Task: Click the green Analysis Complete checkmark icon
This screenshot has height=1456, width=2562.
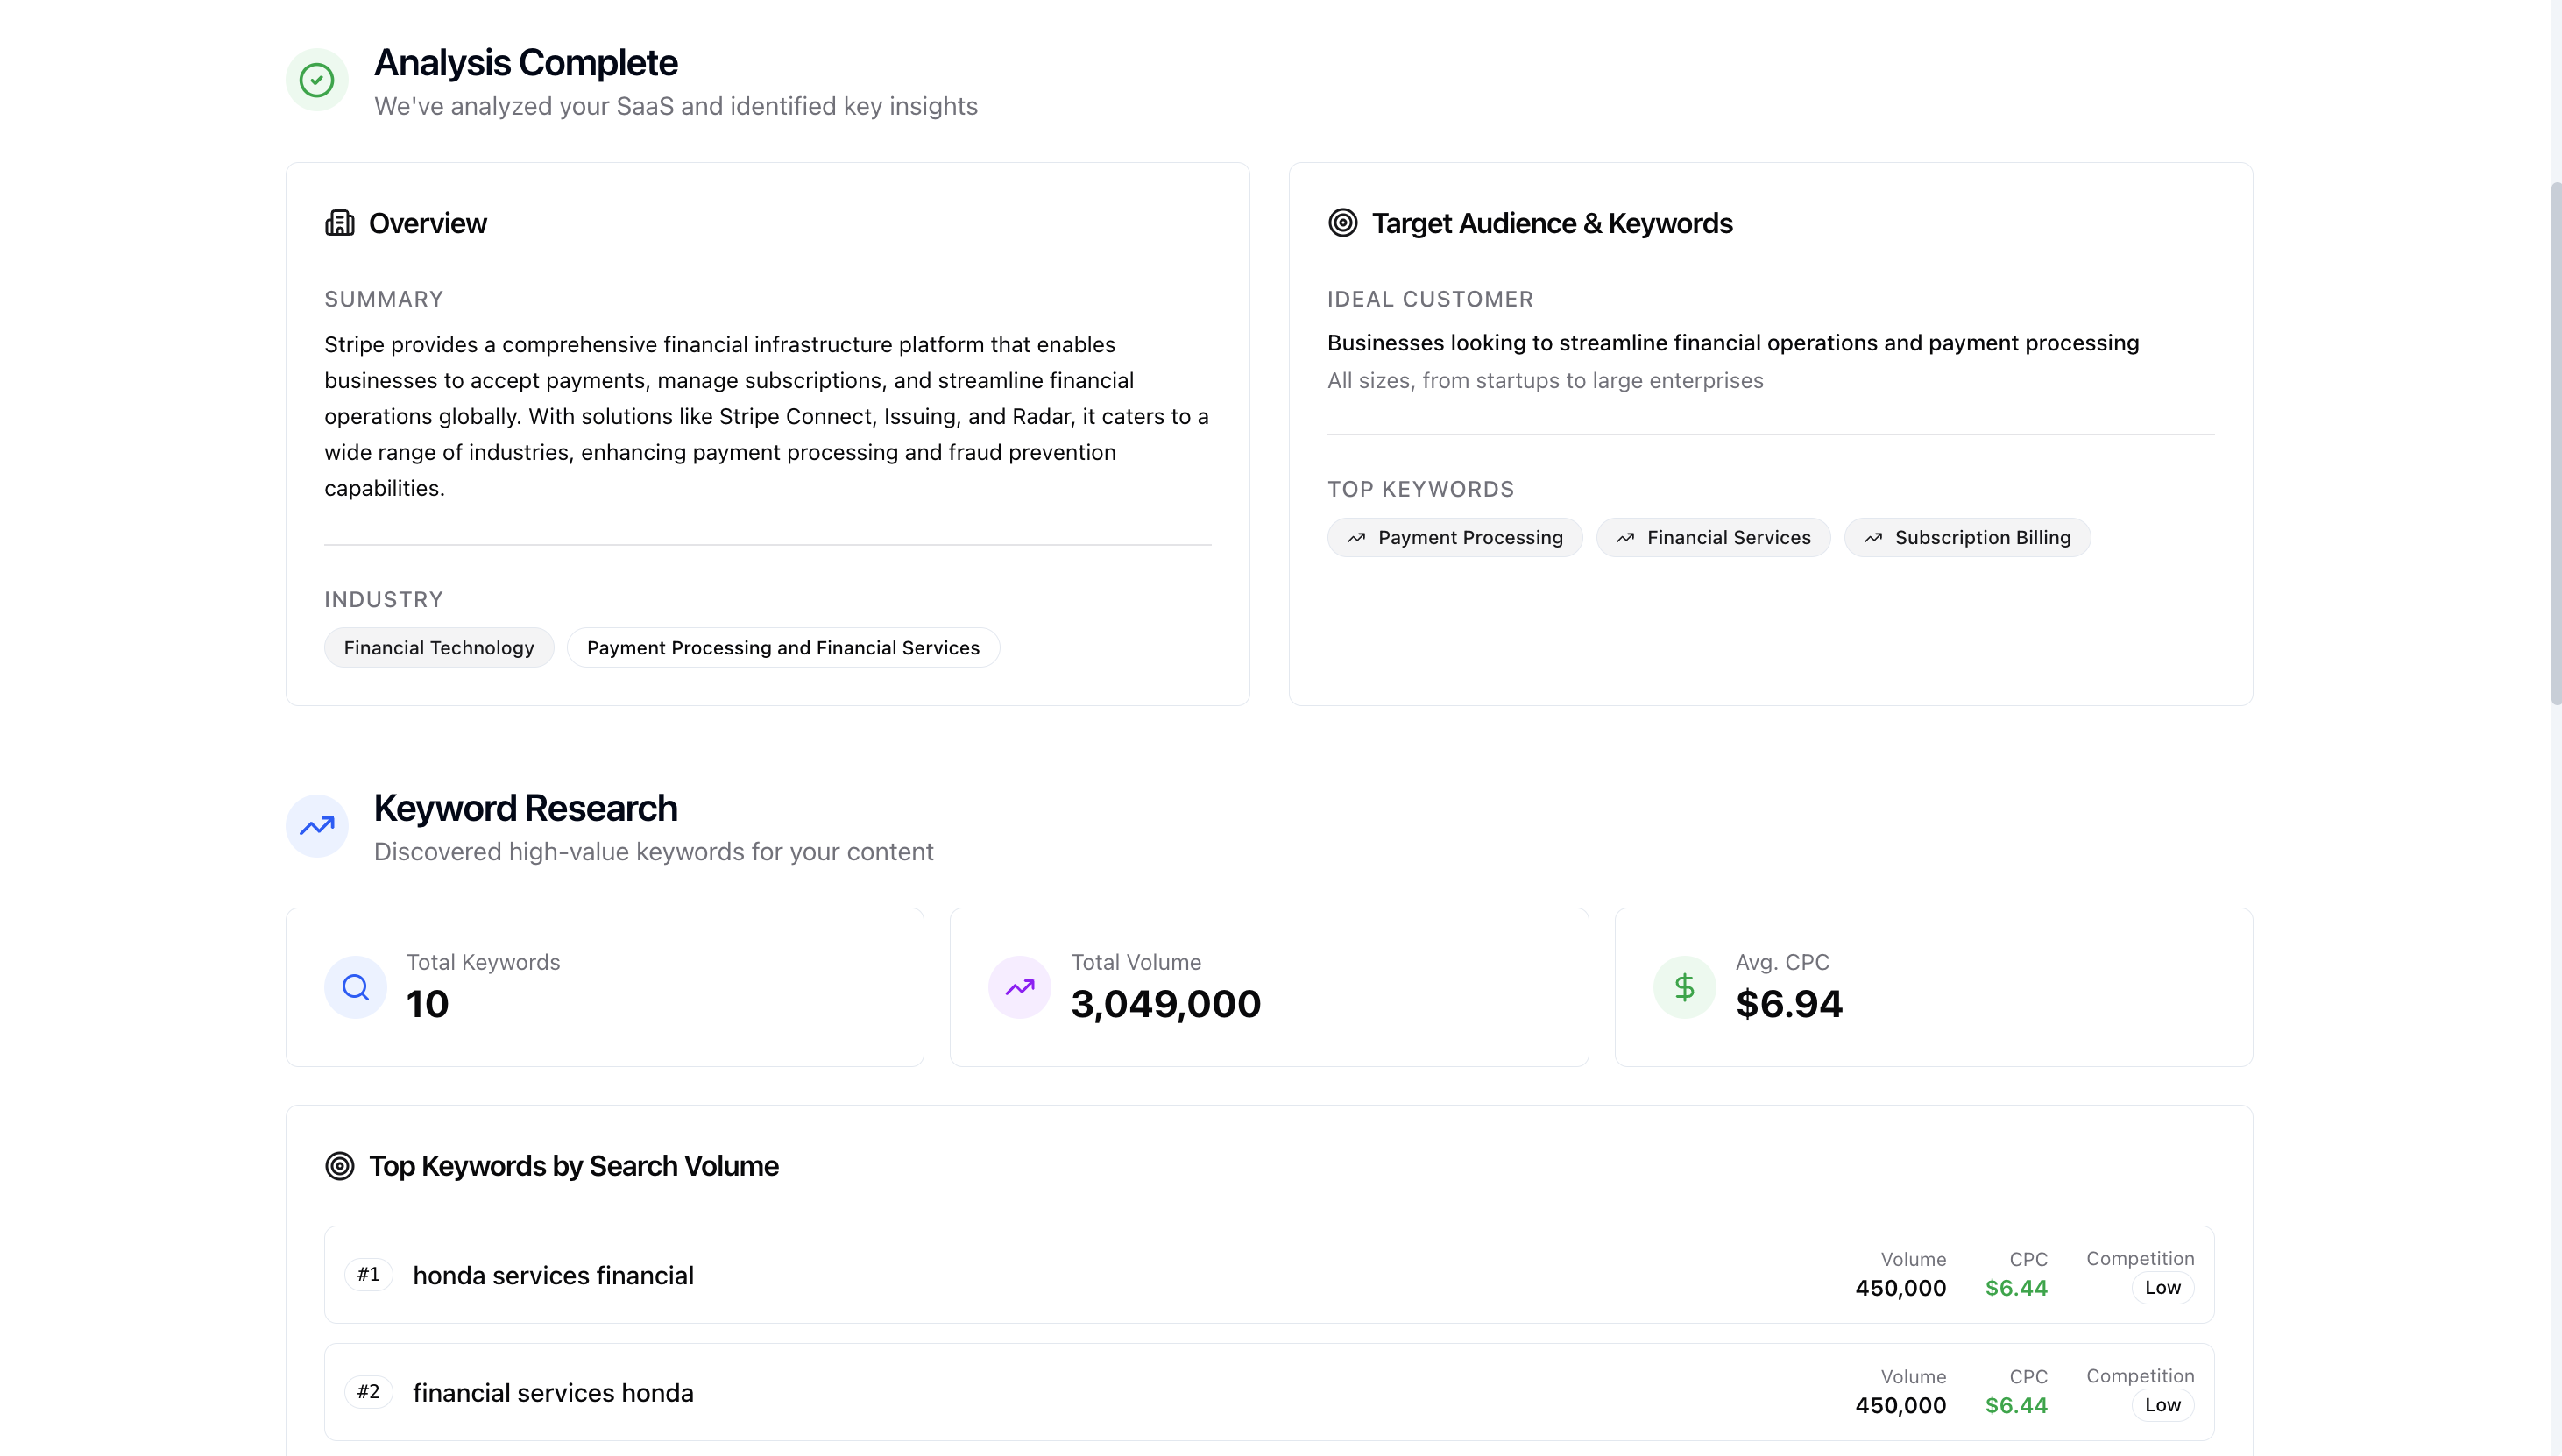Action: click(x=316, y=80)
